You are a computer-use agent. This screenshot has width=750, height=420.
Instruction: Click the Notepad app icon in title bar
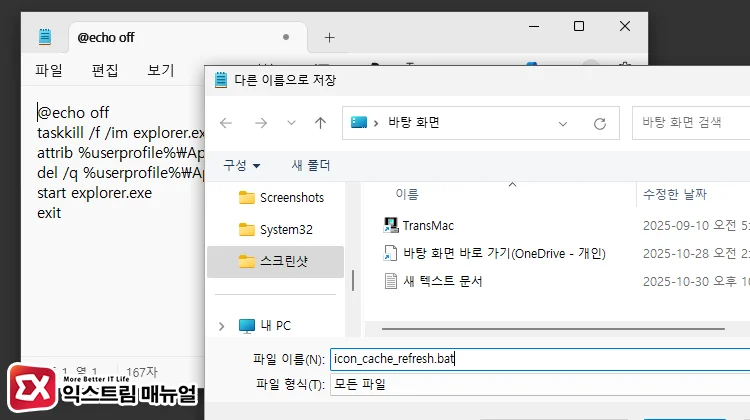(x=45, y=37)
